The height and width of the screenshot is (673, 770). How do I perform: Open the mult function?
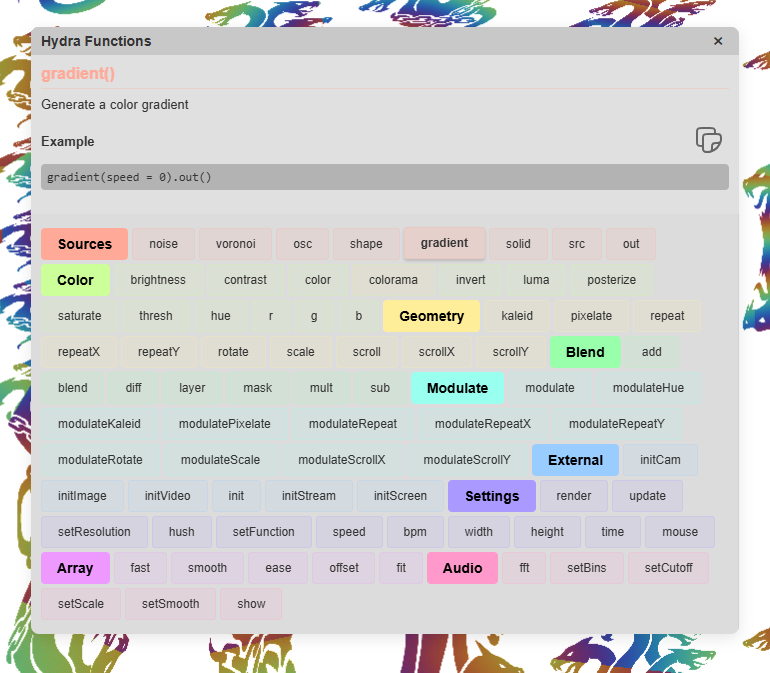coord(321,388)
